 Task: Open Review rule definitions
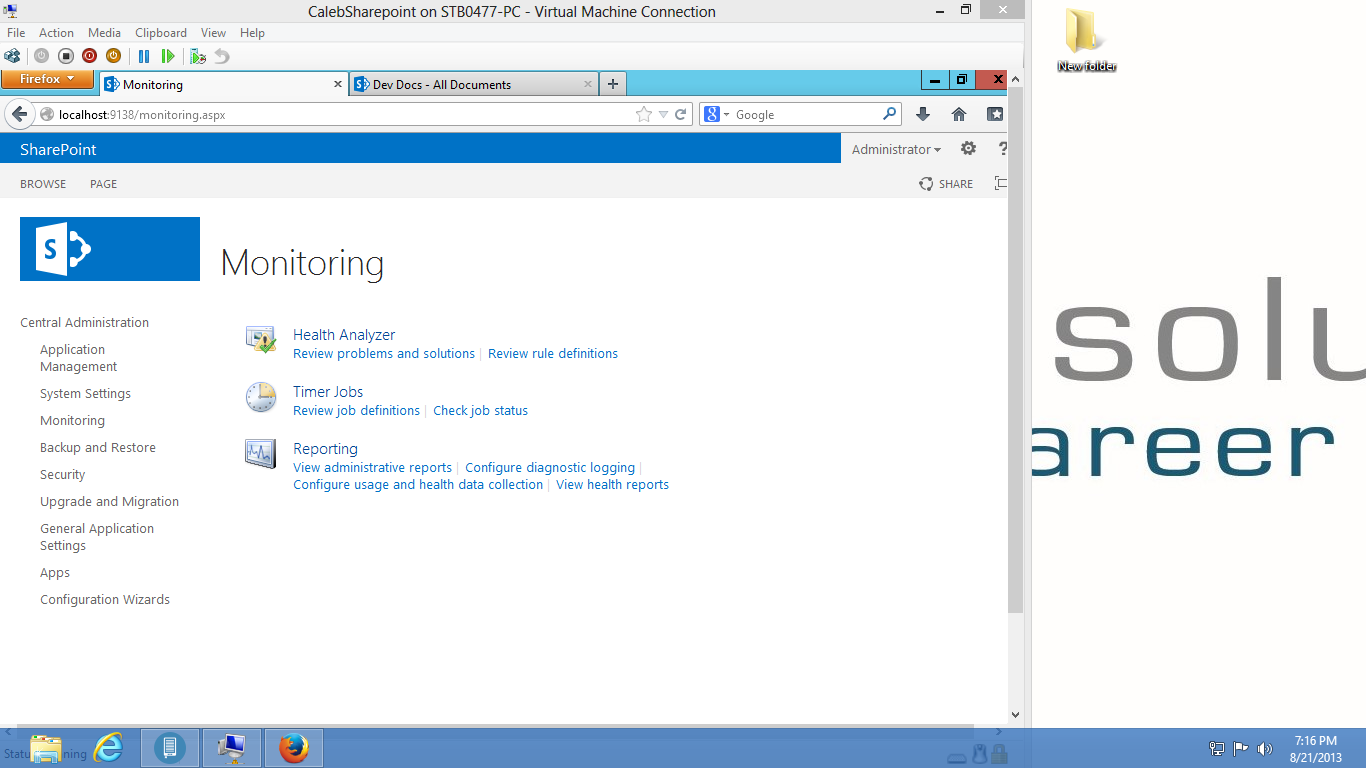(x=553, y=354)
